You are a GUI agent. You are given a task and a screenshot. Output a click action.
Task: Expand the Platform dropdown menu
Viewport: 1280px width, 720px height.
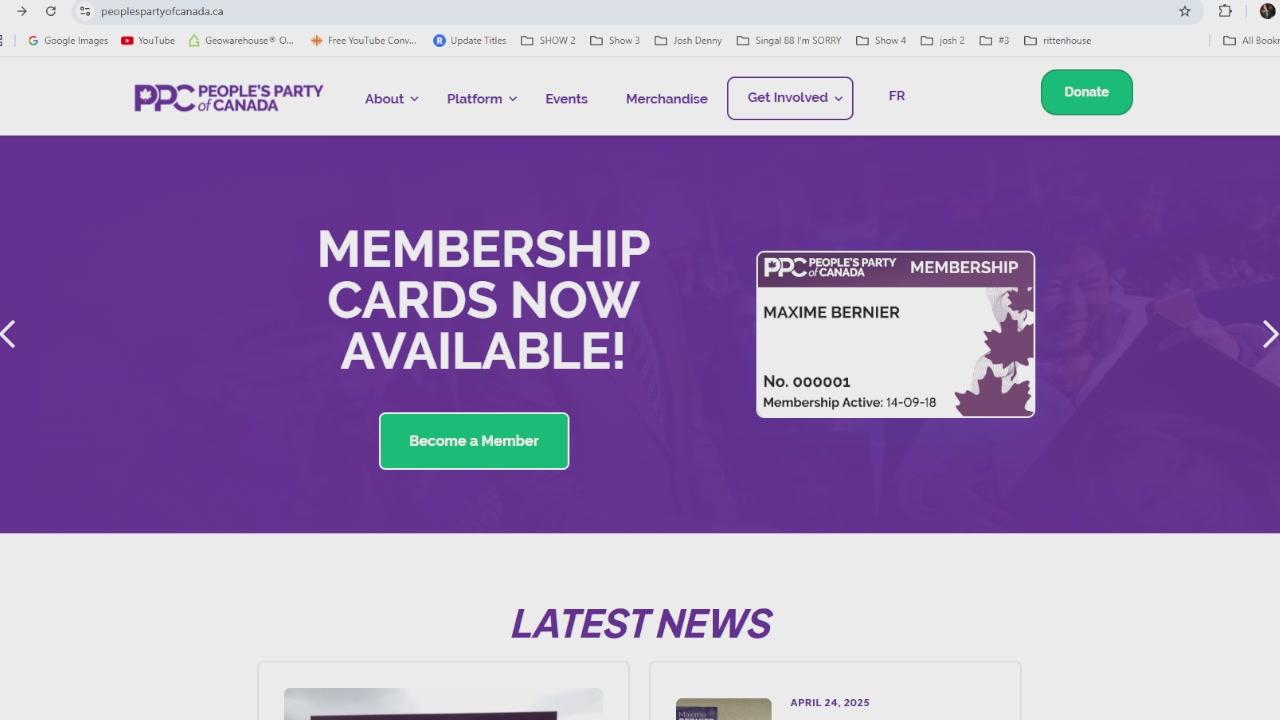(482, 99)
